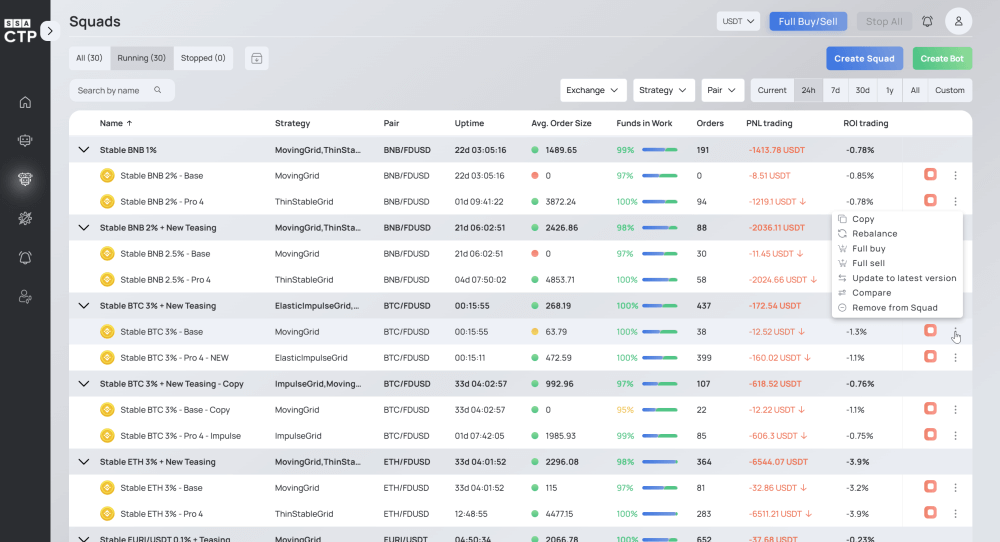Open more options for Stable BTC 3% - Base - Copy

[x=955, y=410]
